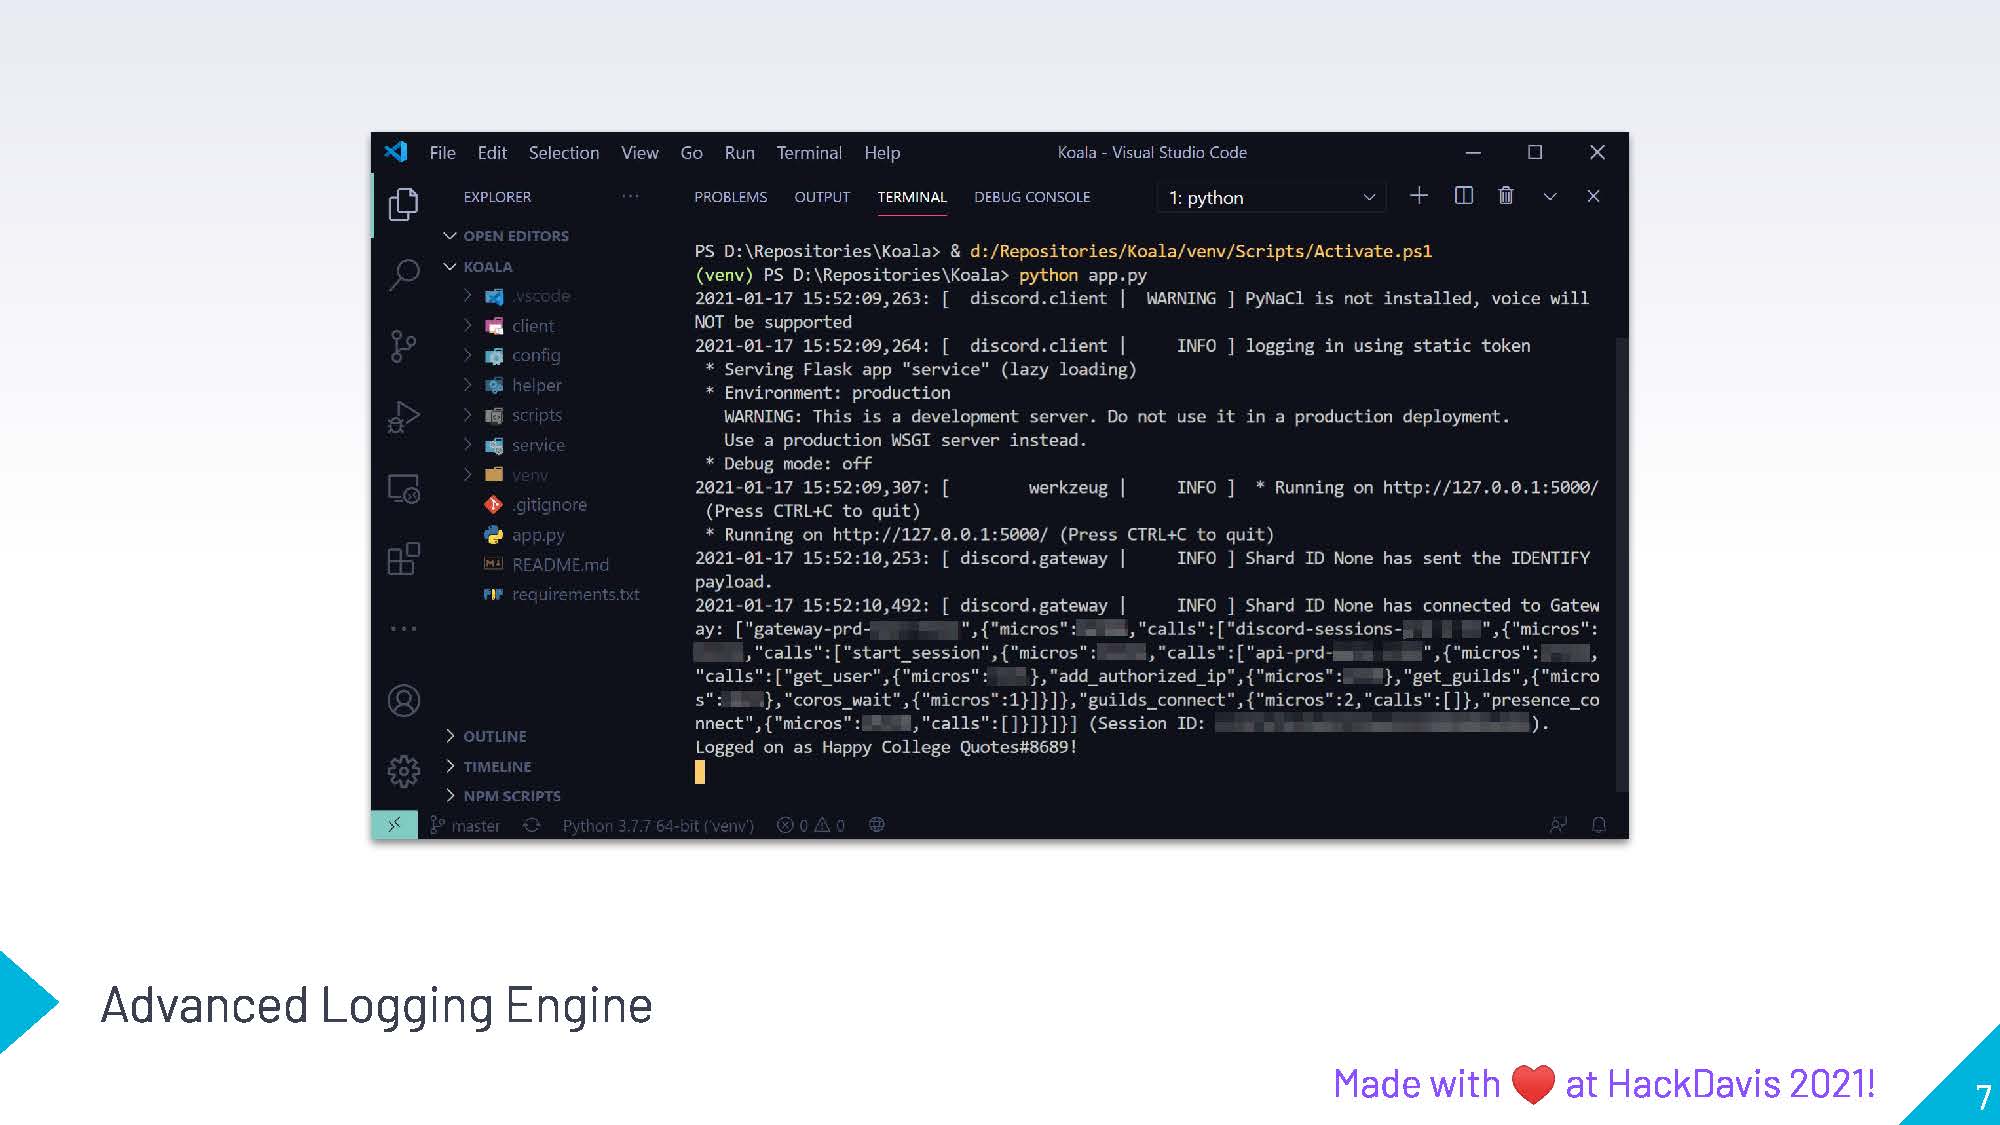Open the Terminal menu
Viewport: 2000px width, 1125px height.
(x=808, y=153)
